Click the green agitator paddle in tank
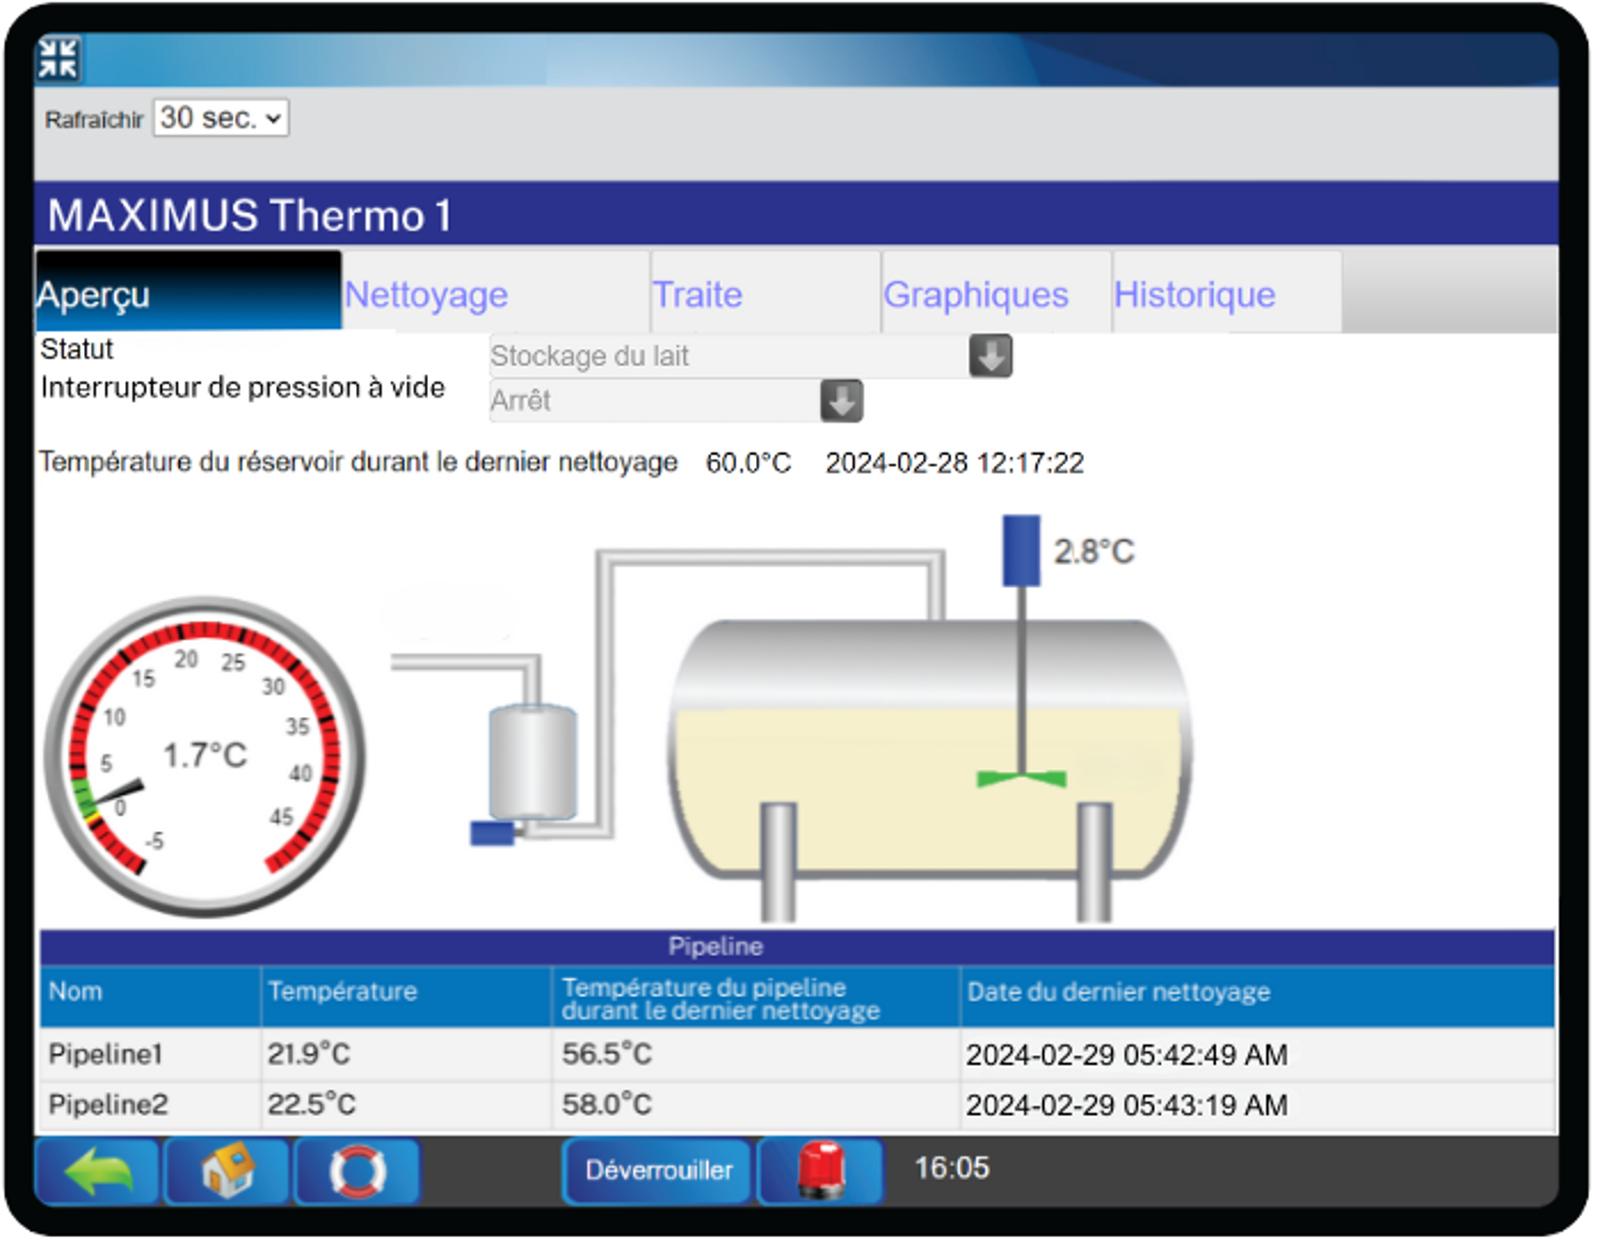1600x1241 pixels. pyautogui.click(x=1021, y=777)
